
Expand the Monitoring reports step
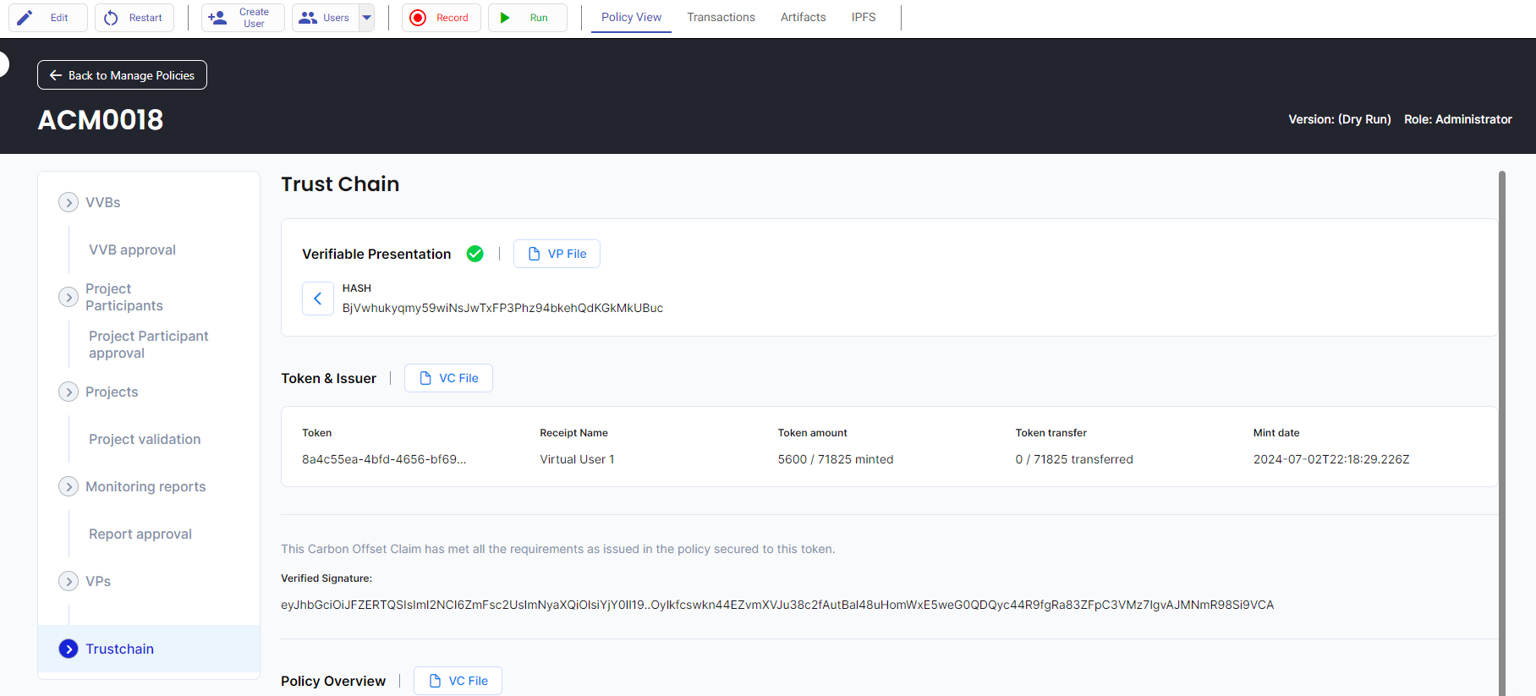(x=68, y=487)
